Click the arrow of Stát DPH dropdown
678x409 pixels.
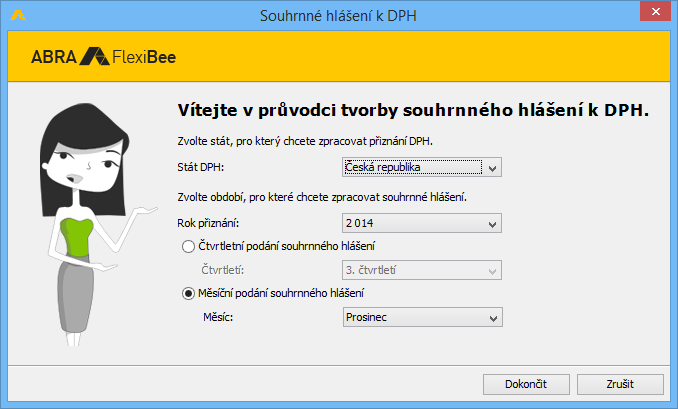point(492,168)
